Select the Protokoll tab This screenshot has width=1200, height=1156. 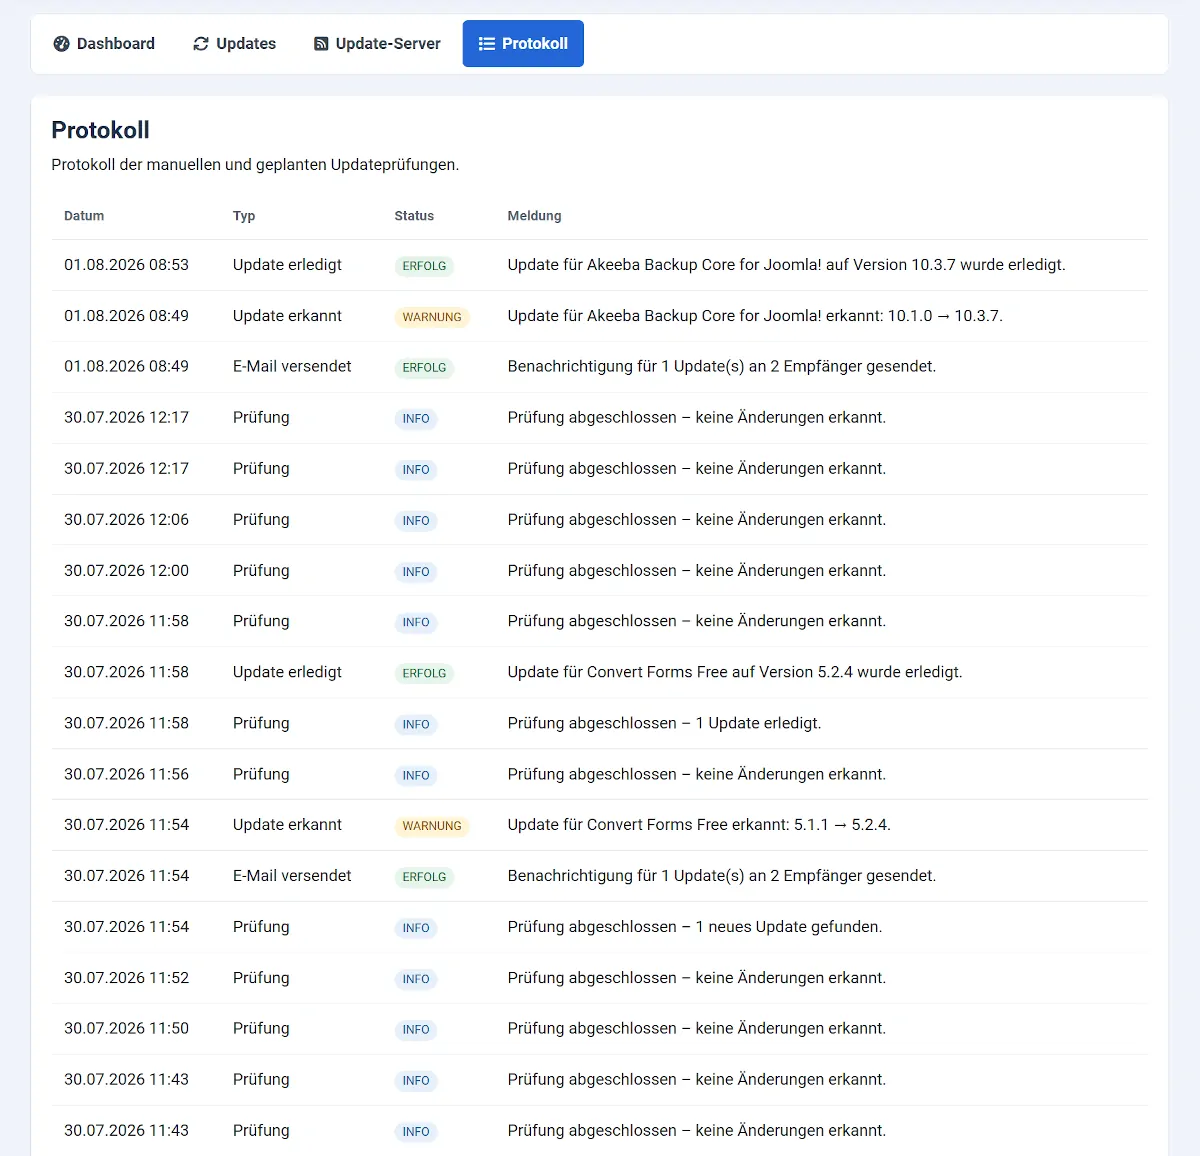[x=523, y=44]
